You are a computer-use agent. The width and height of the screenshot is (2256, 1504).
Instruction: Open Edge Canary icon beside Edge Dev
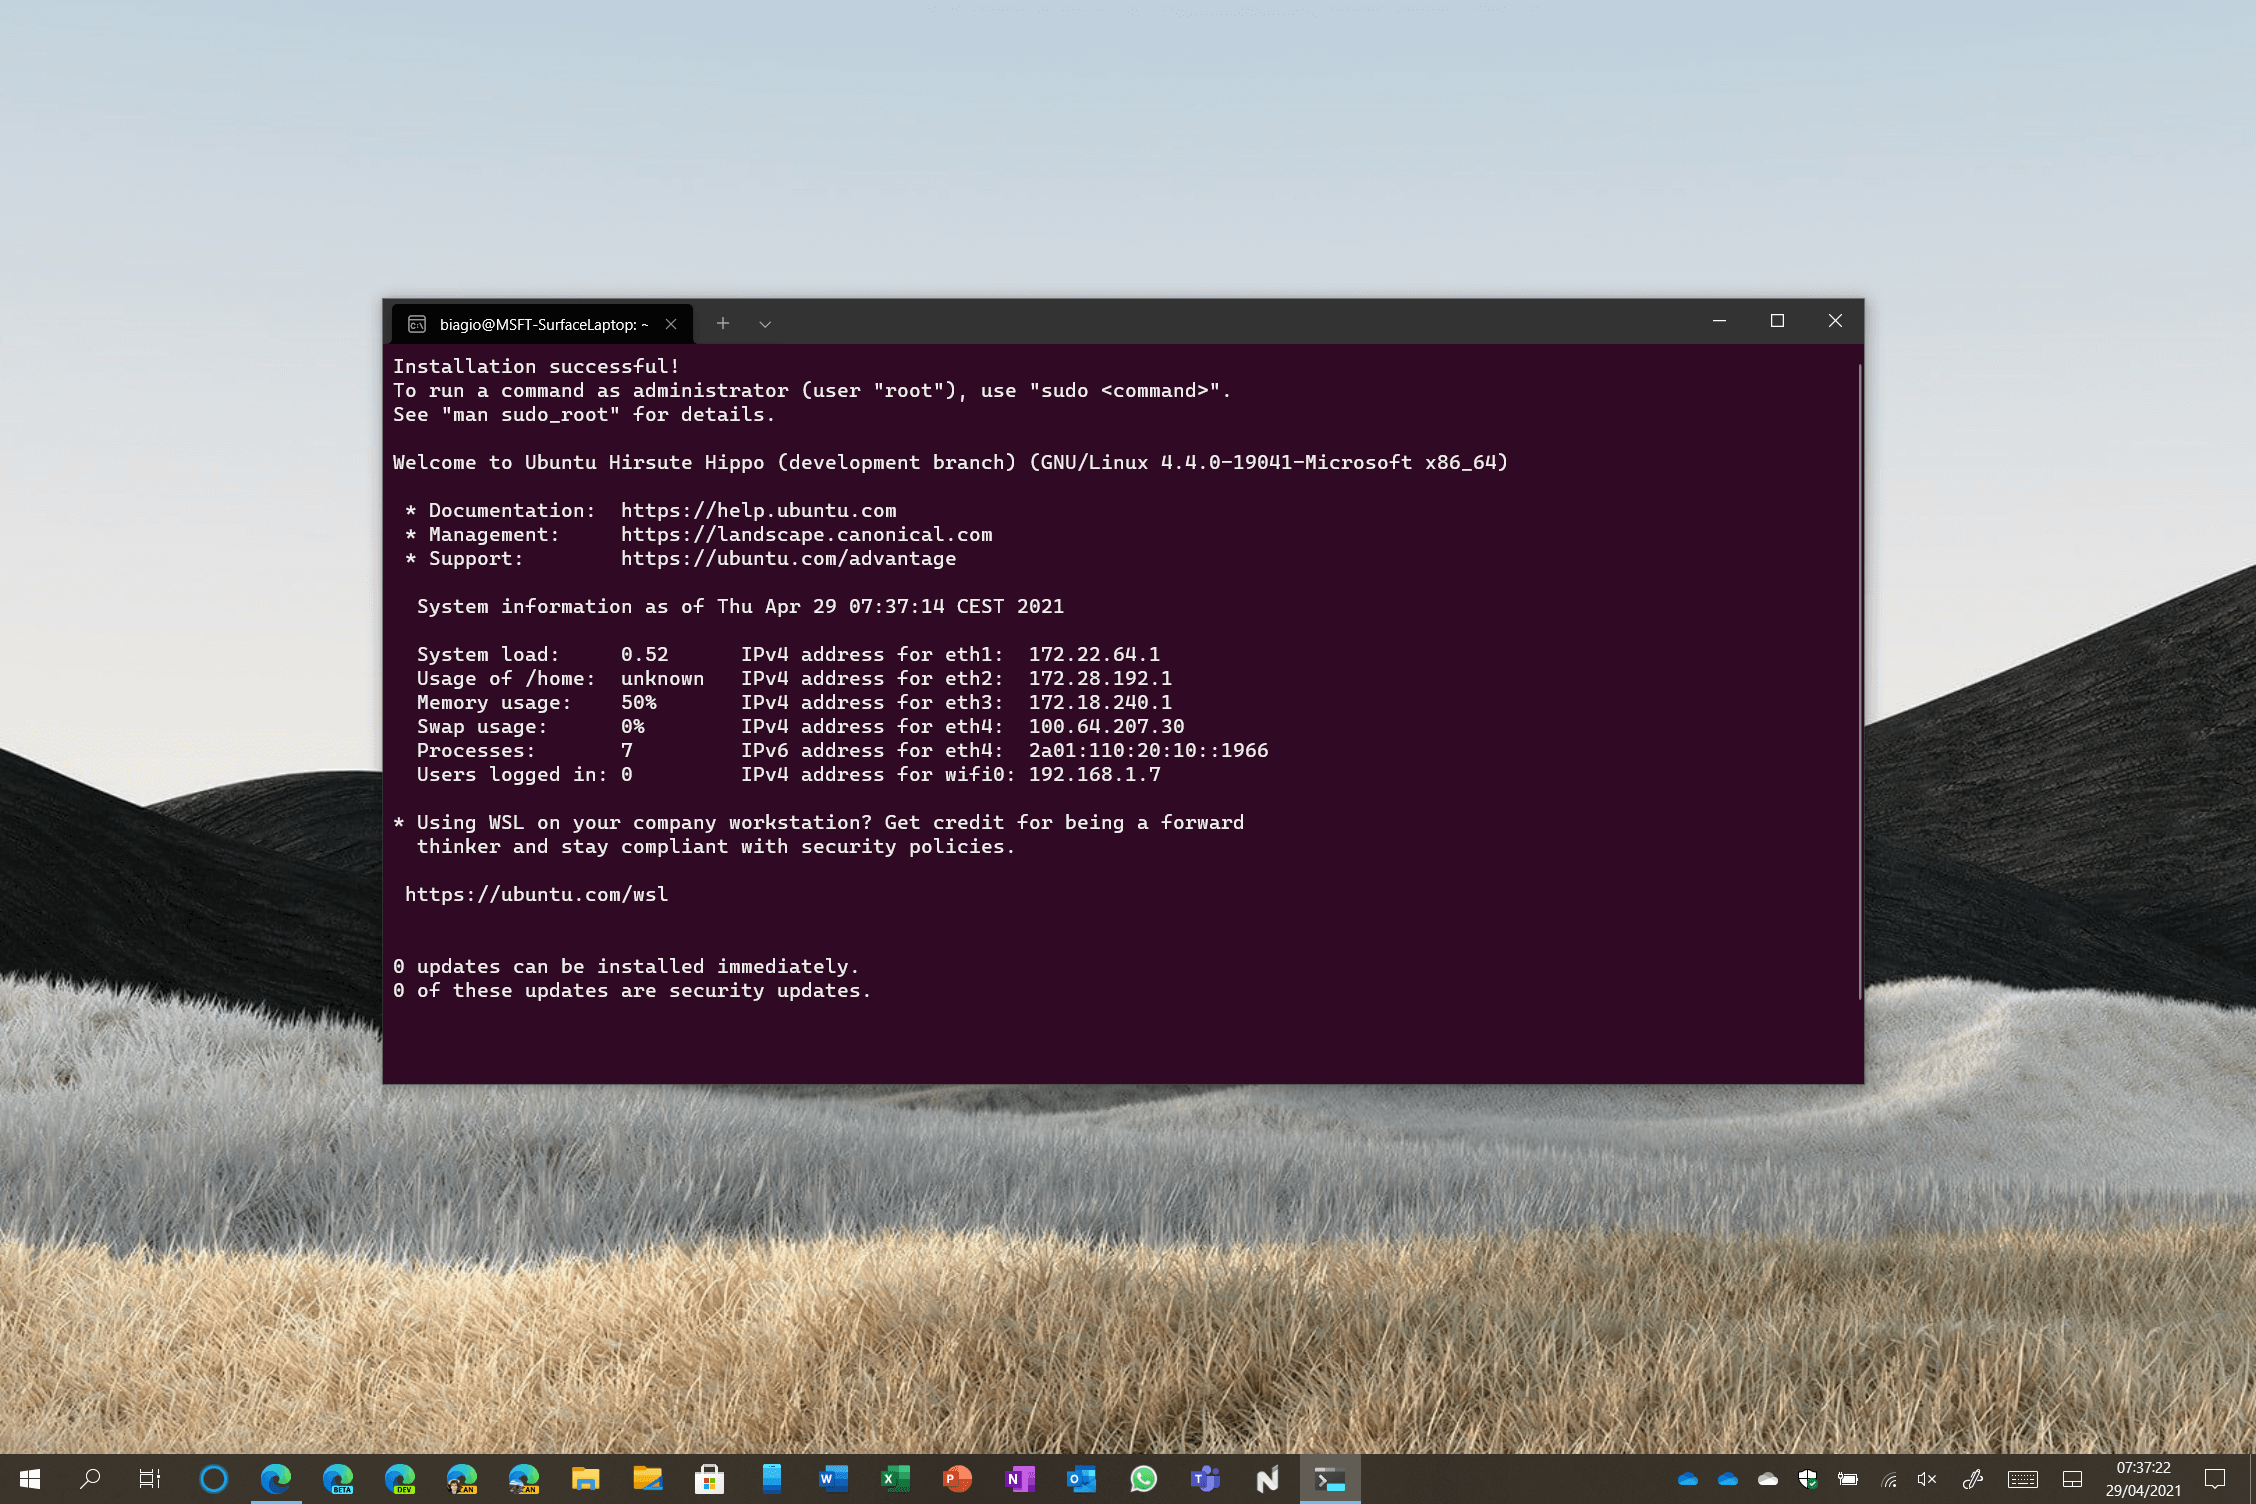point(462,1478)
